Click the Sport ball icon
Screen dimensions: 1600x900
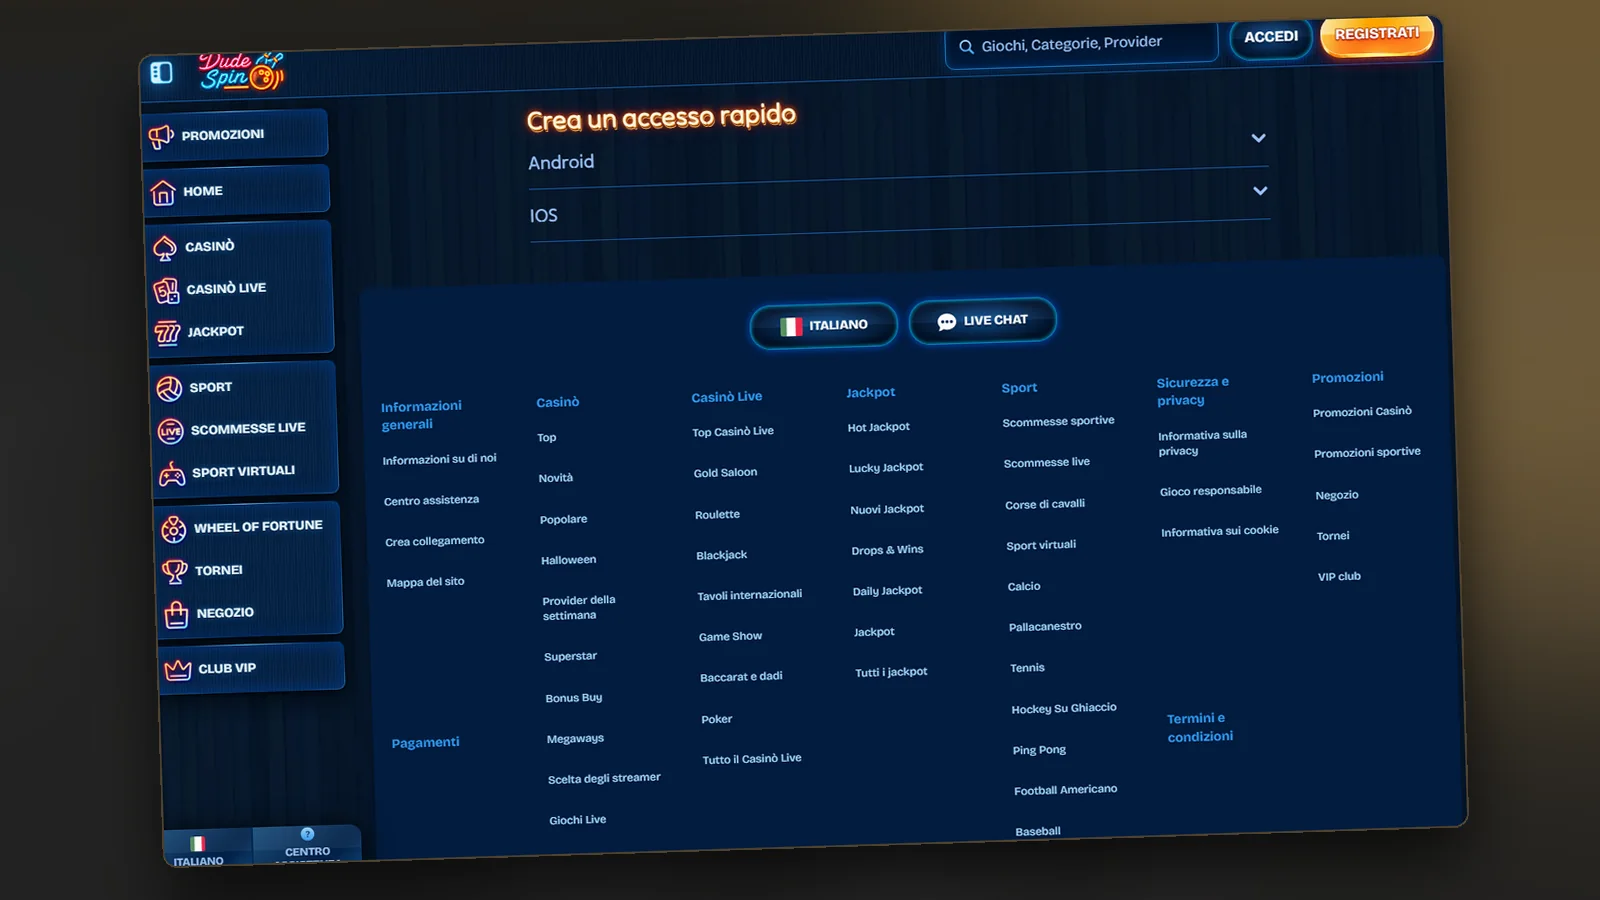[x=169, y=388]
